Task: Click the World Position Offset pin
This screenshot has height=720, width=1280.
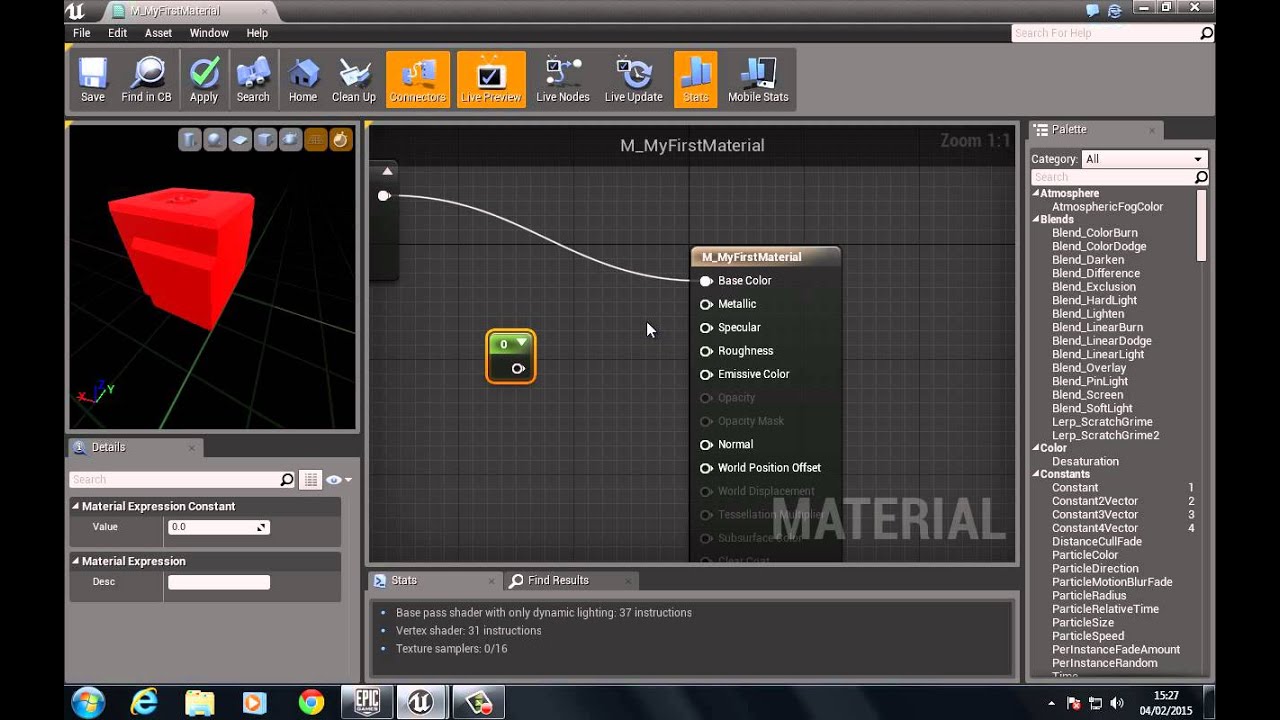Action: (706, 468)
